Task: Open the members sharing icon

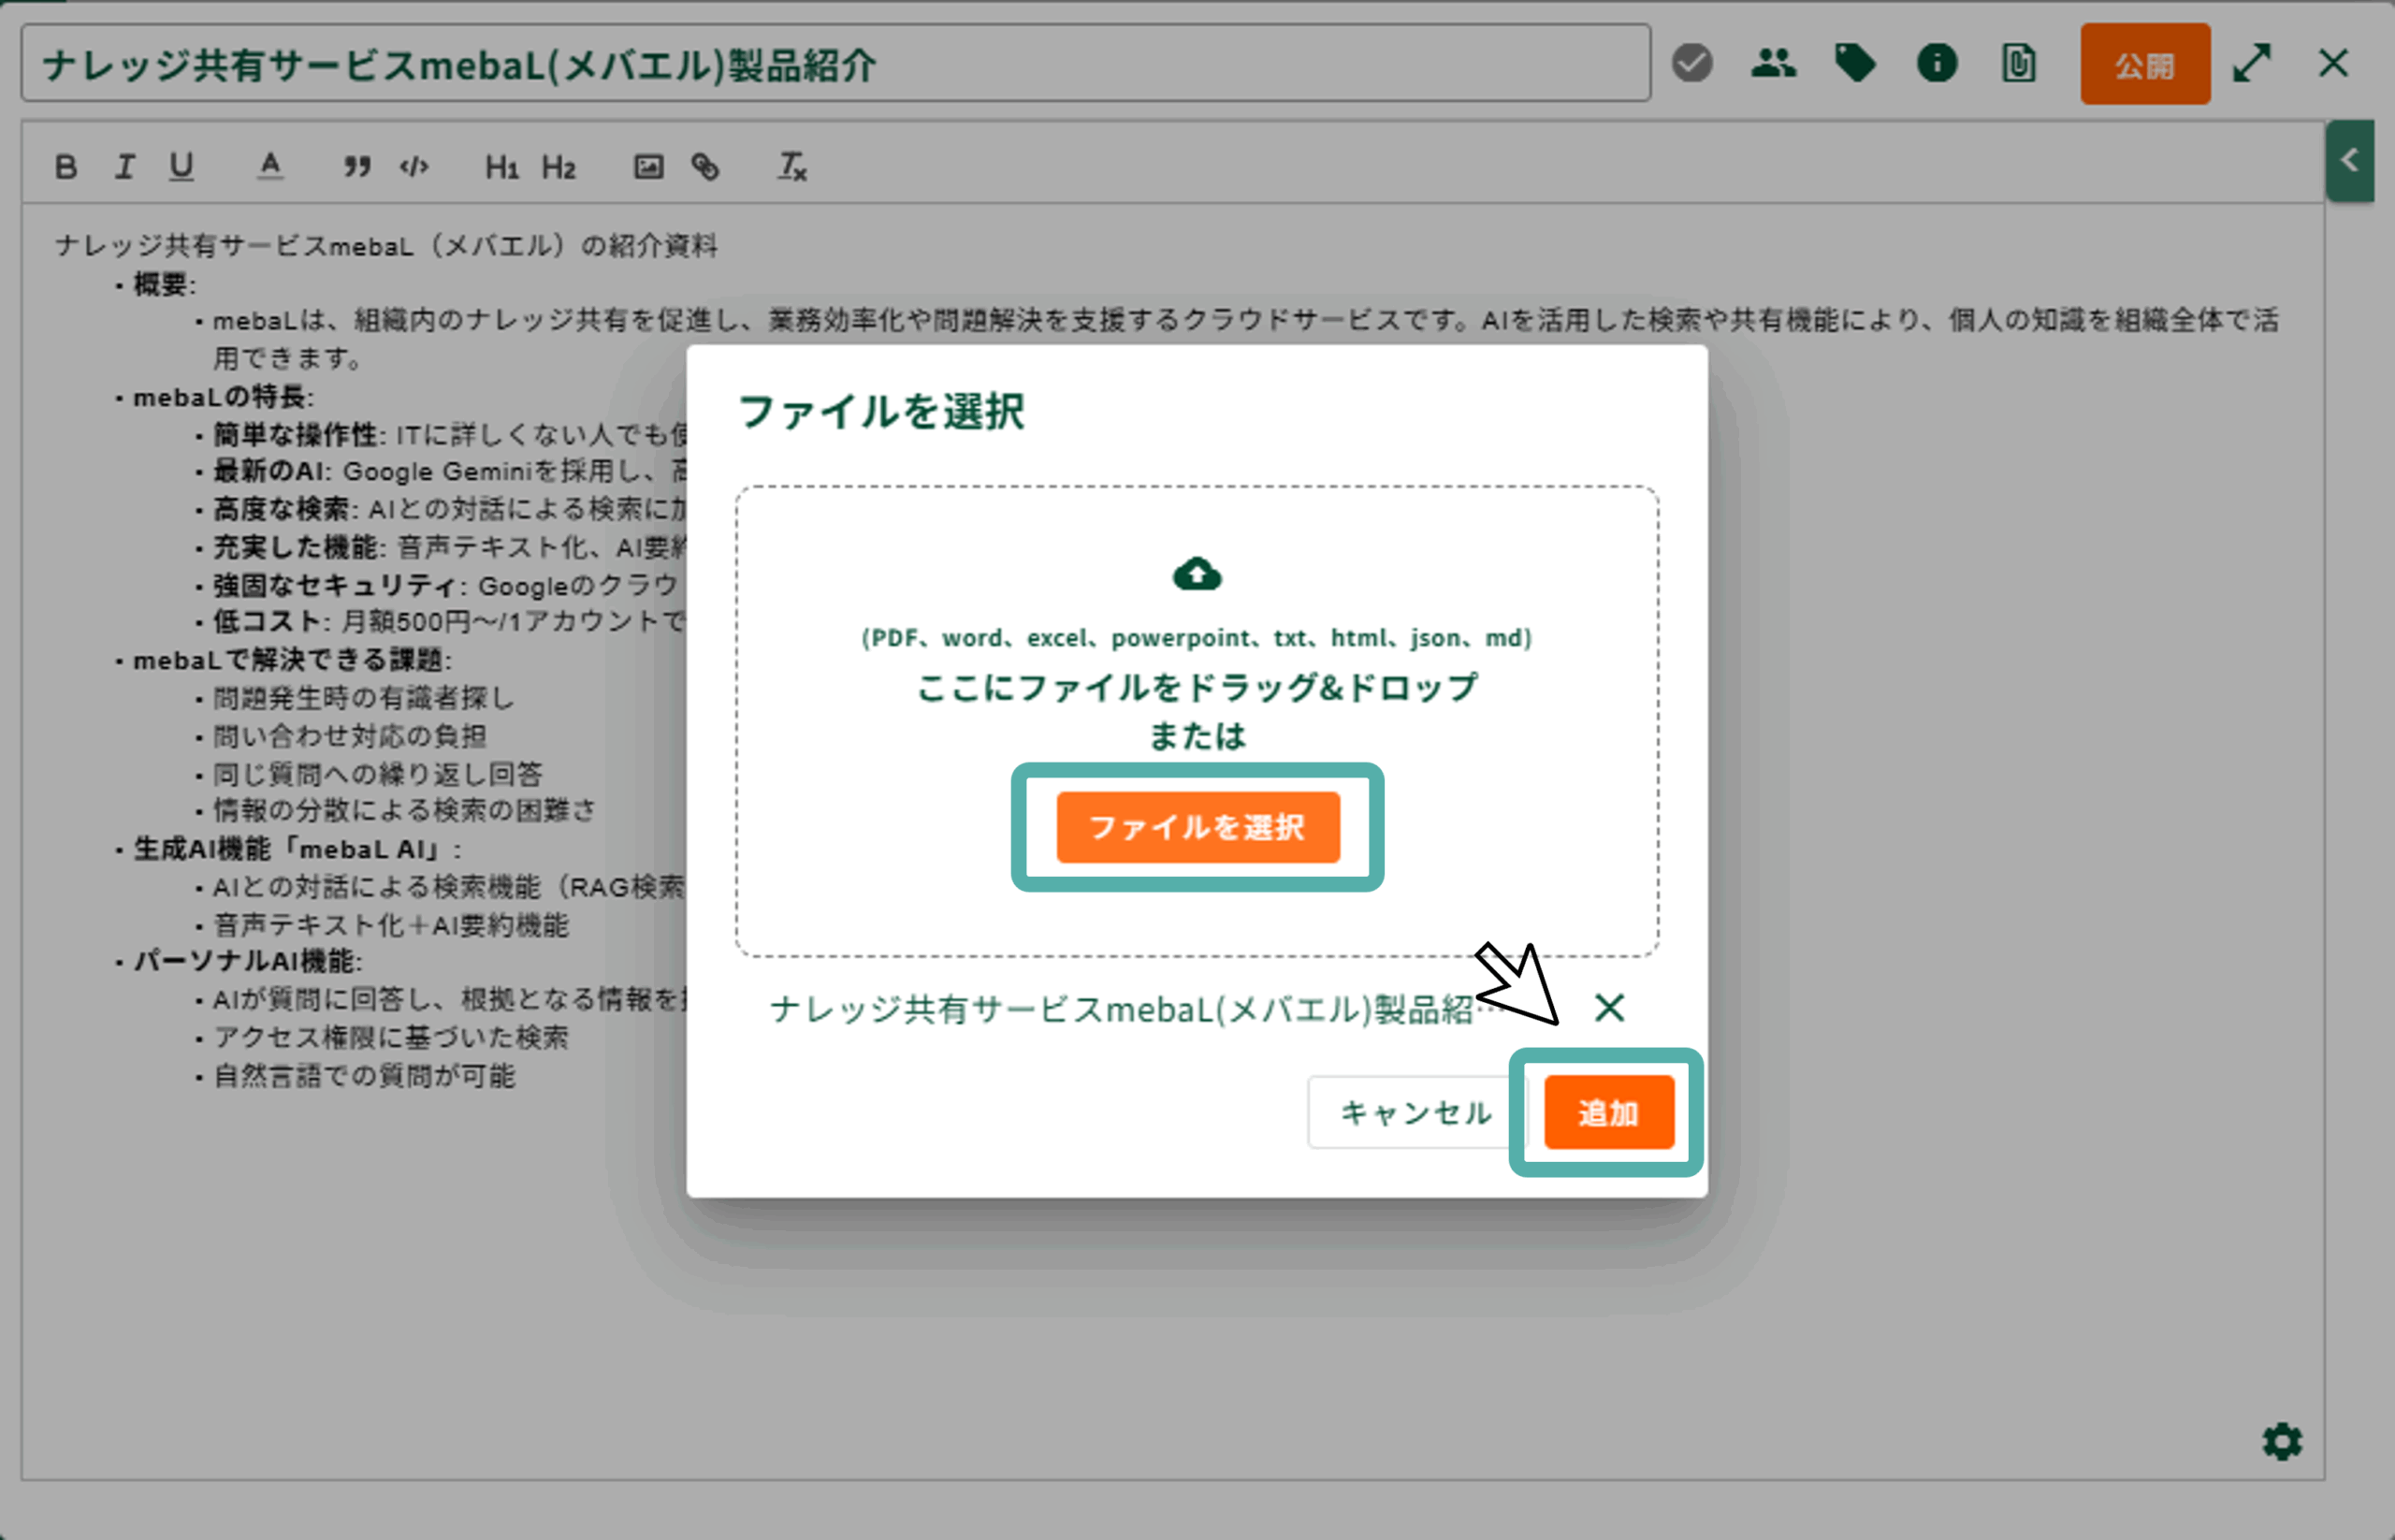Action: pyautogui.click(x=1773, y=63)
